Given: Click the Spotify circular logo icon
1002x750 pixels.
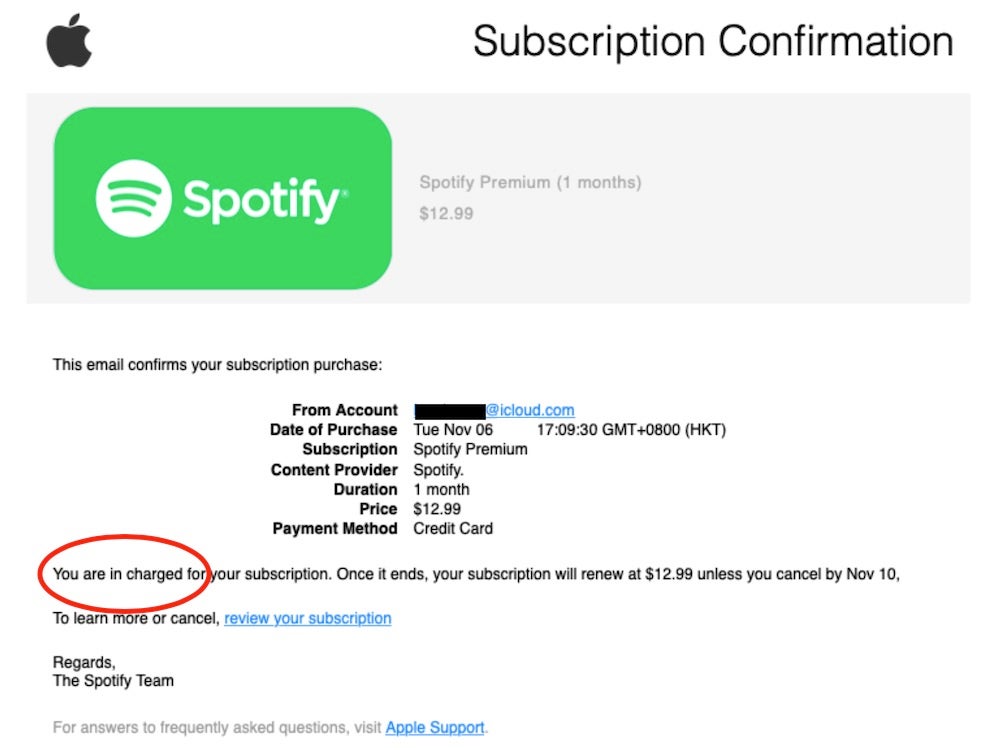Looking at the screenshot, I should coord(133,198).
